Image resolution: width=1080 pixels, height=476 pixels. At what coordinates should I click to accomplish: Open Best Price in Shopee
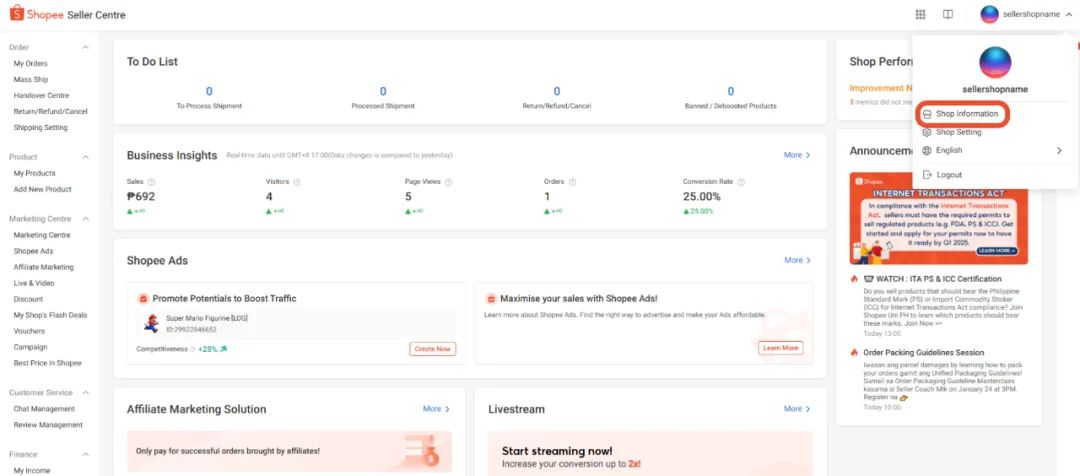point(47,363)
